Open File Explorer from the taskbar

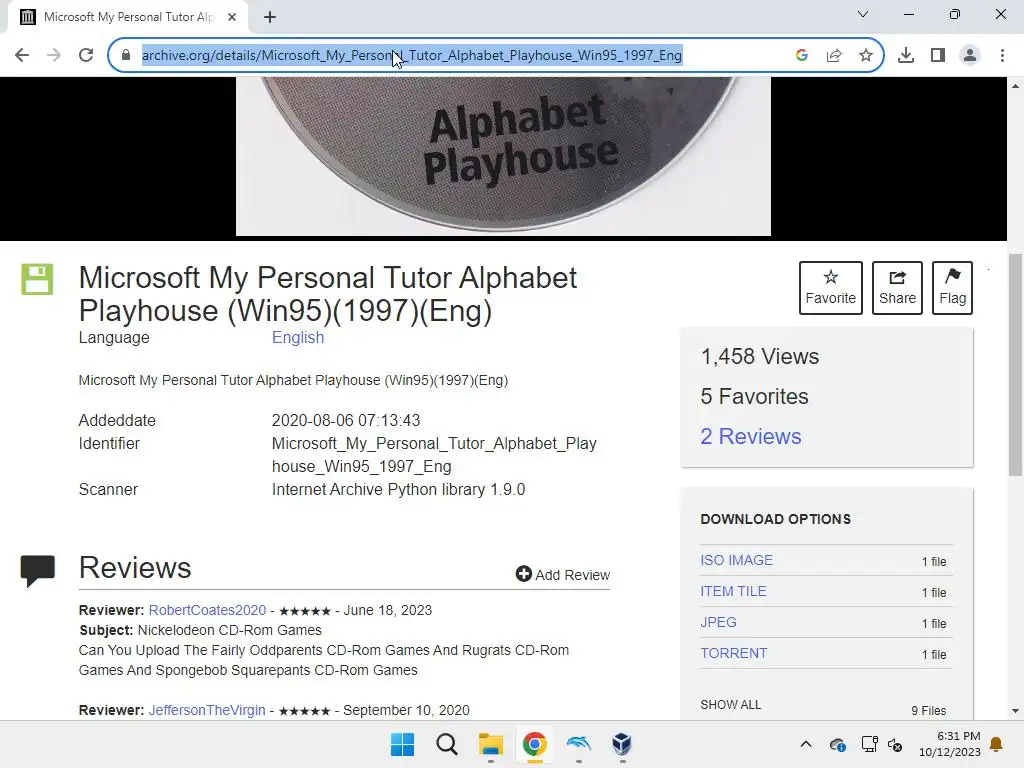pyautogui.click(x=490, y=744)
